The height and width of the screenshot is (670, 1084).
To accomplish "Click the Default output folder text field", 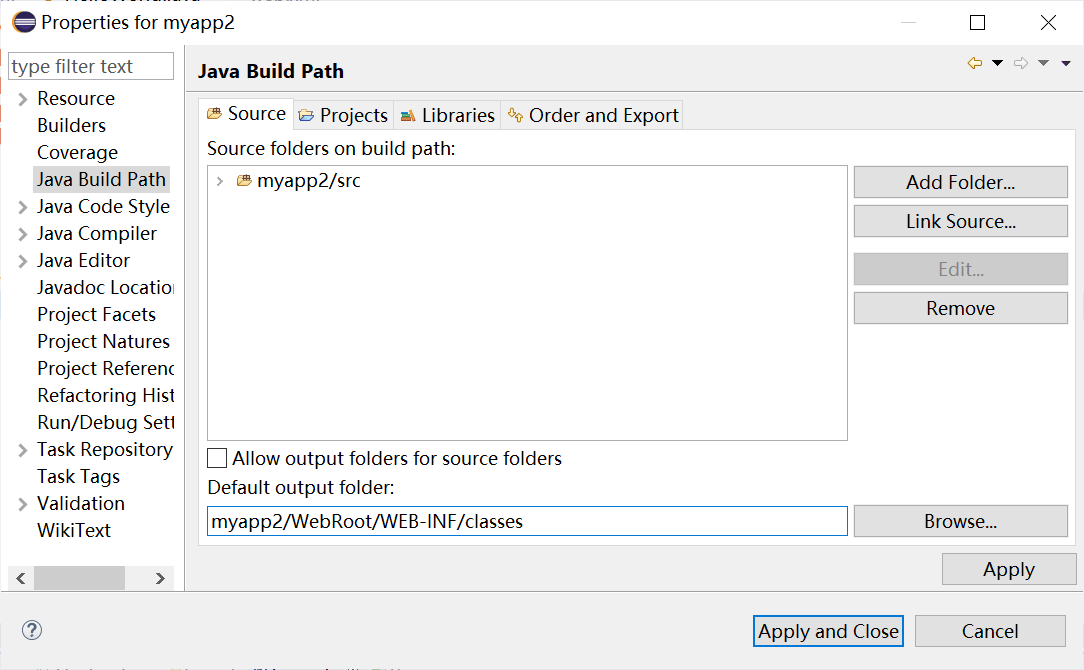I will (x=527, y=521).
